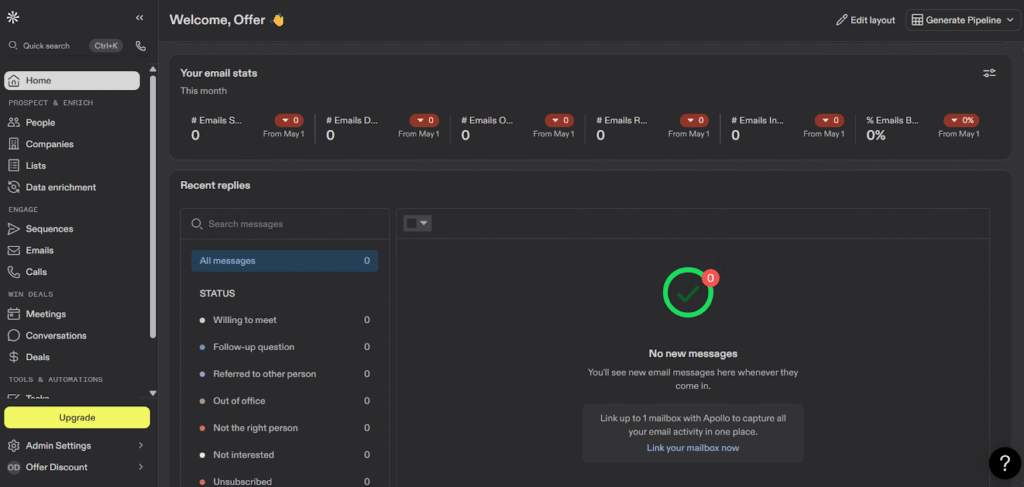Click the yellow Upgrade button

click(77, 417)
